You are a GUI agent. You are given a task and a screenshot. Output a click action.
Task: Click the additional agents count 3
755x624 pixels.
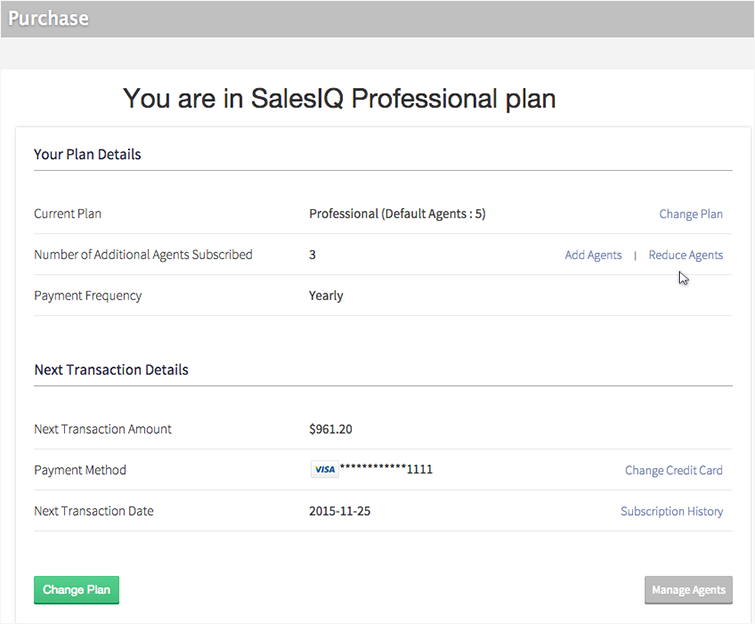point(312,255)
